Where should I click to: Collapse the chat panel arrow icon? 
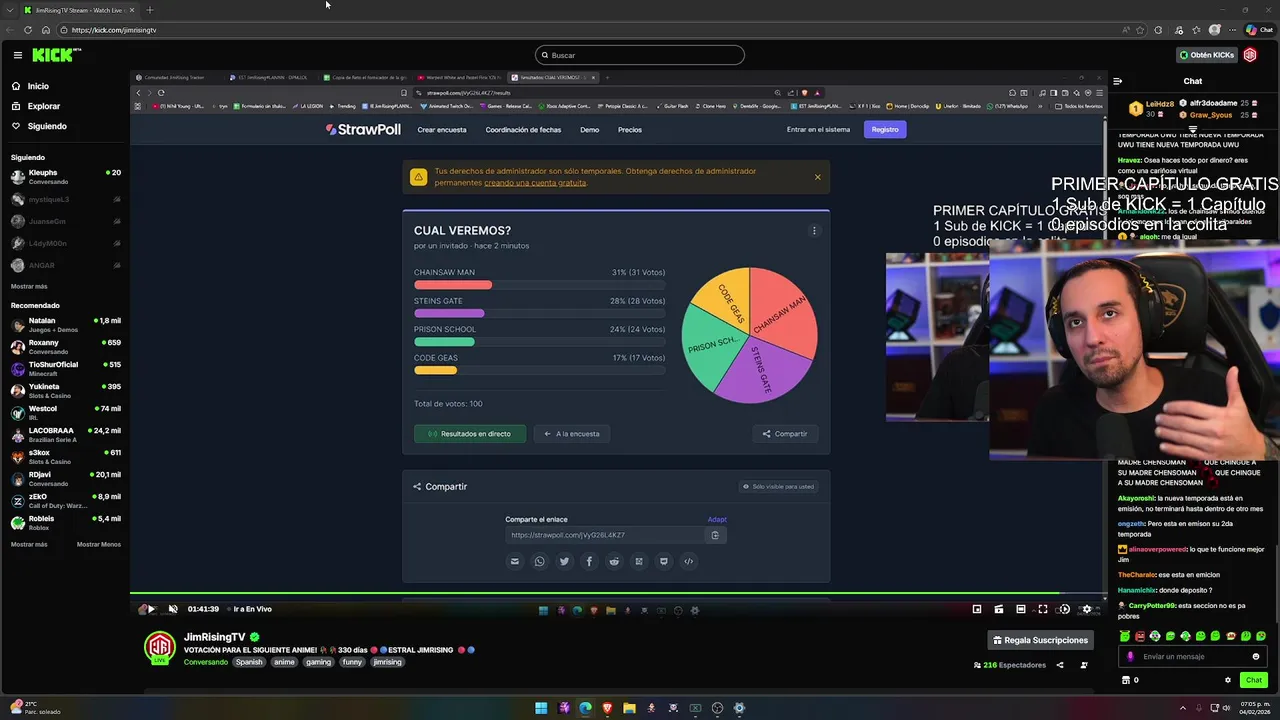[1118, 81]
